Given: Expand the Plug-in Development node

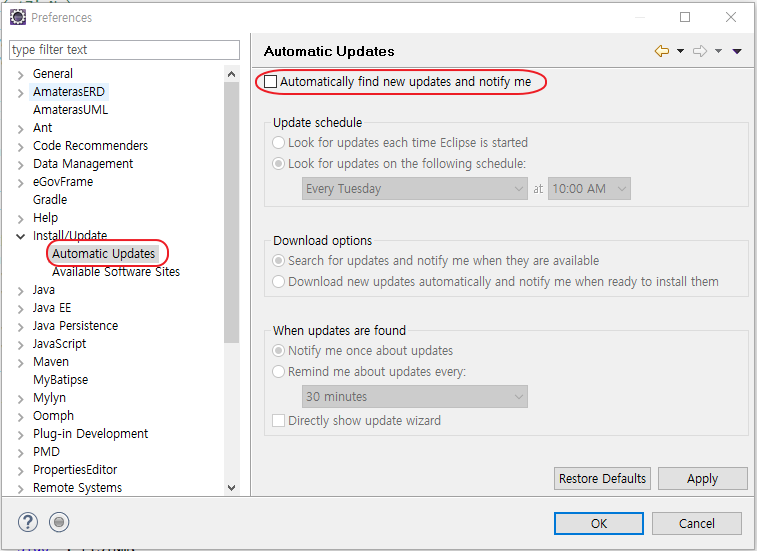Looking at the screenshot, I should pyautogui.click(x=20, y=435).
